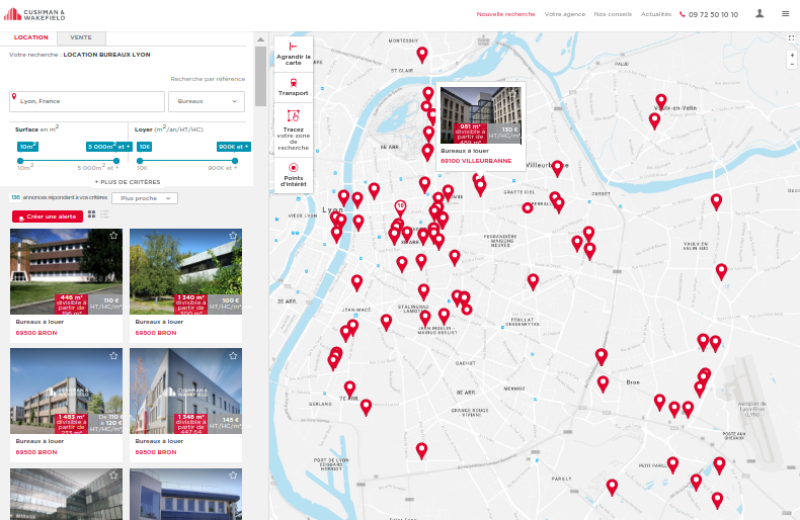Open the hamburger menu icon
Image resolution: width=800 pixels, height=520 pixels.
click(x=785, y=14)
